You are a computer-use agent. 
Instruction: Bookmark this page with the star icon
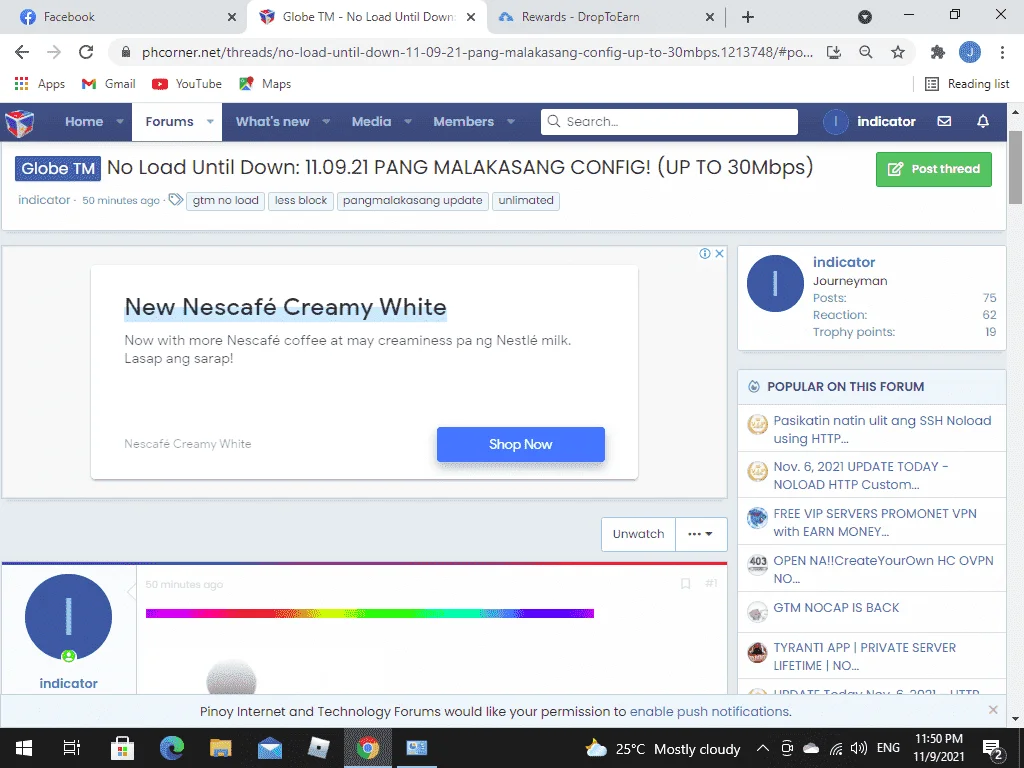click(x=898, y=52)
